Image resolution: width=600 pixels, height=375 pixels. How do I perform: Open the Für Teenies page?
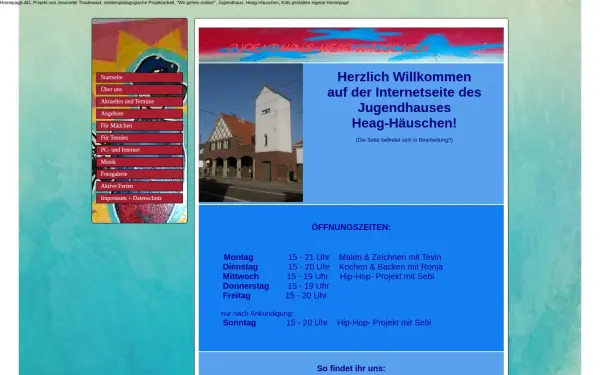[x=139, y=138]
